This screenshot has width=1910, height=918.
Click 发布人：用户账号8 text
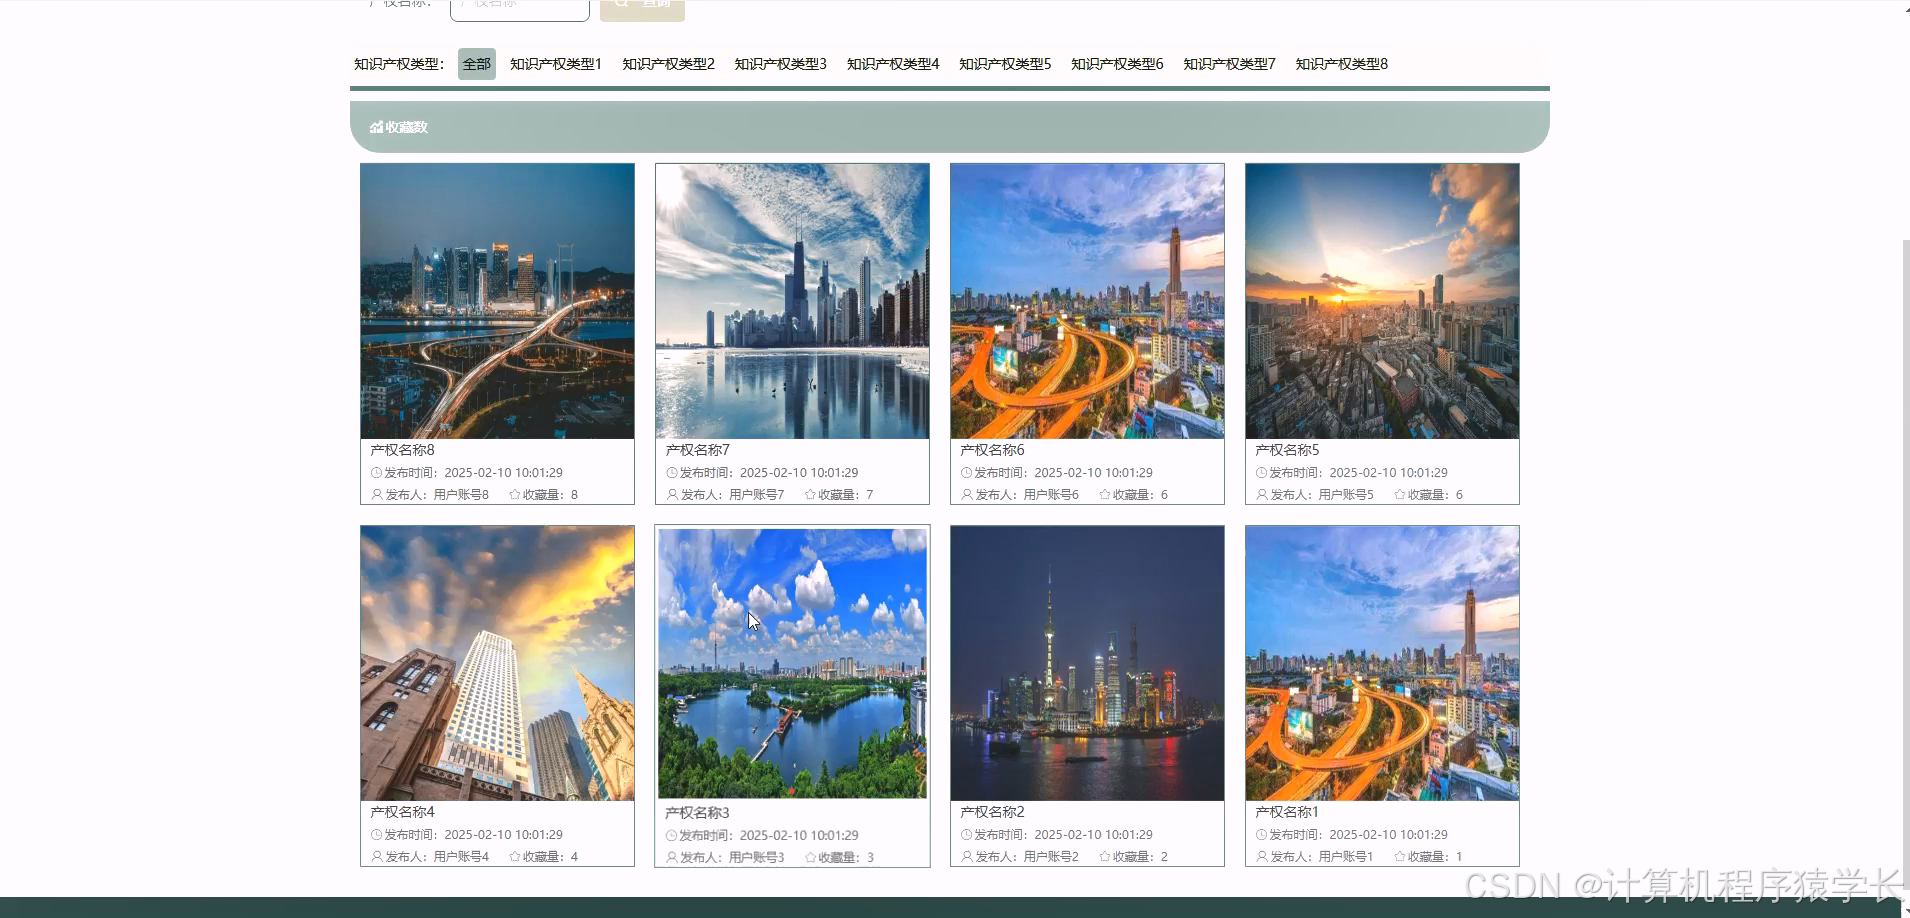click(437, 495)
